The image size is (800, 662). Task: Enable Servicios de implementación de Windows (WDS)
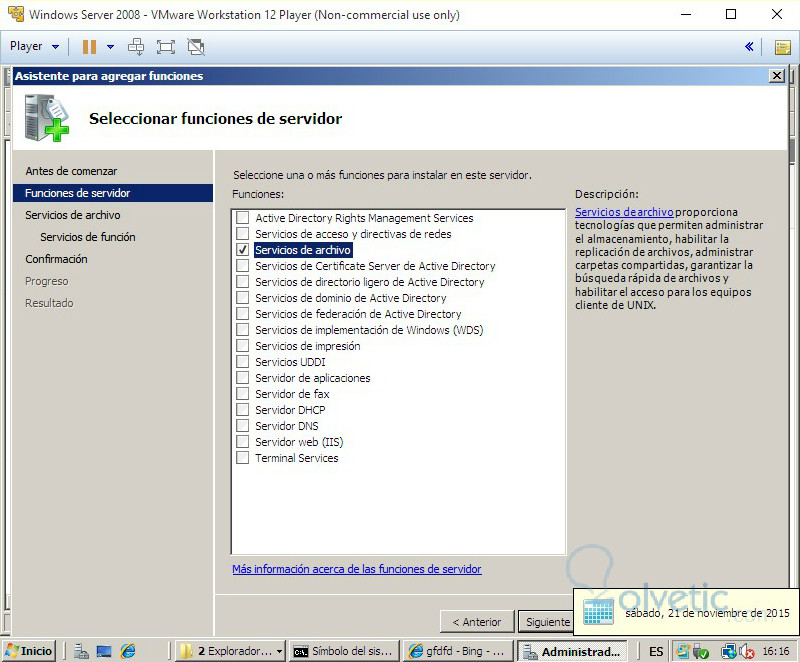click(x=242, y=330)
